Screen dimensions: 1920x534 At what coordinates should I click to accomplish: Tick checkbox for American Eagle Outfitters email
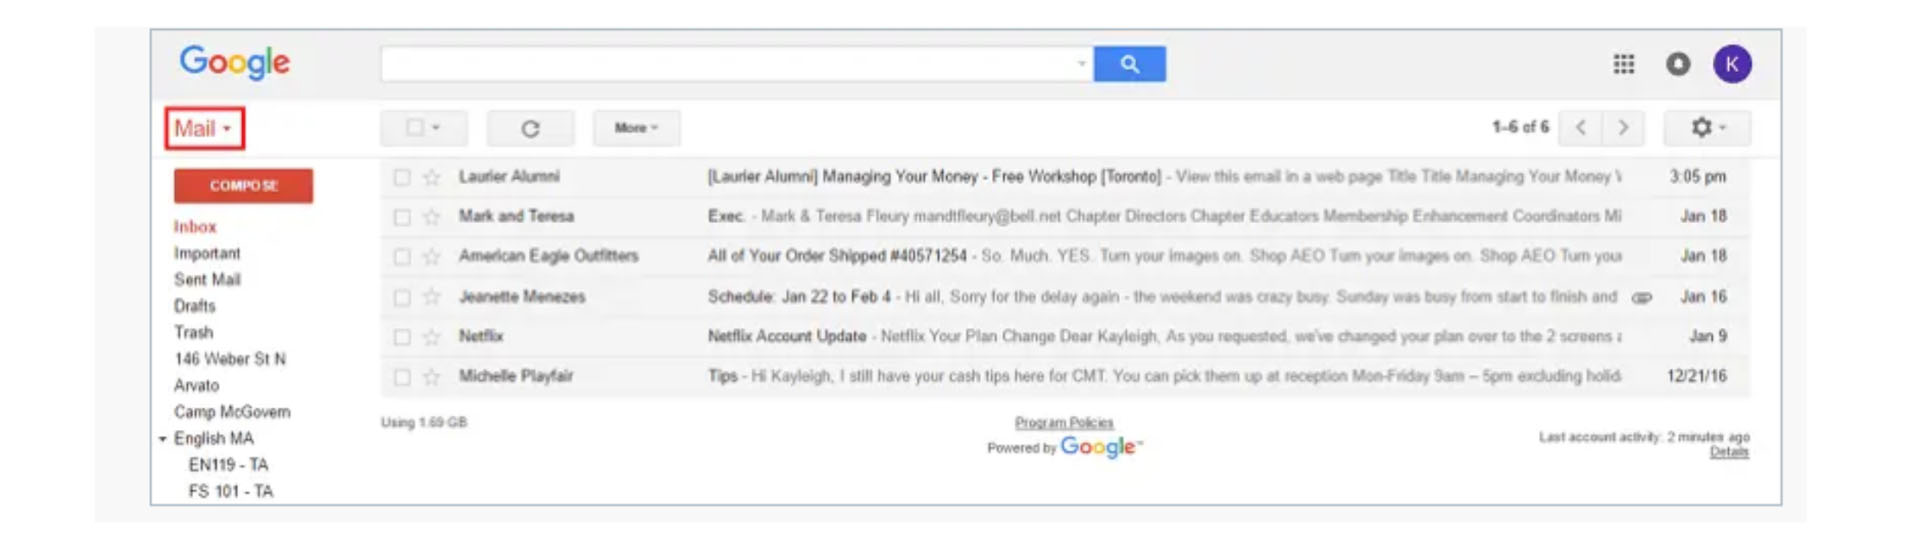click(x=401, y=257)
